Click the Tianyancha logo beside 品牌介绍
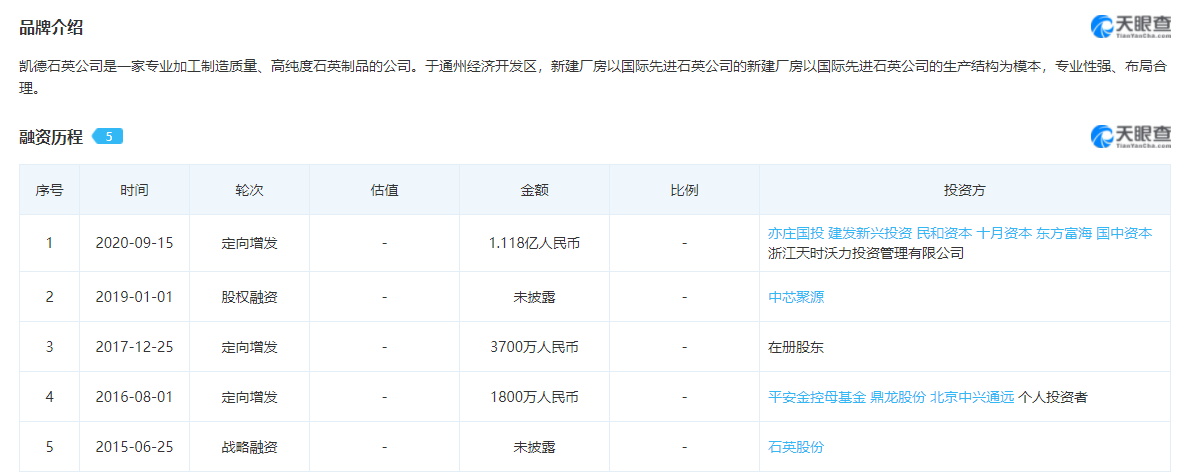Image resolution: width=1183 pixels, height=472 pixels. pyautogui.click(x=1130, y=27)
